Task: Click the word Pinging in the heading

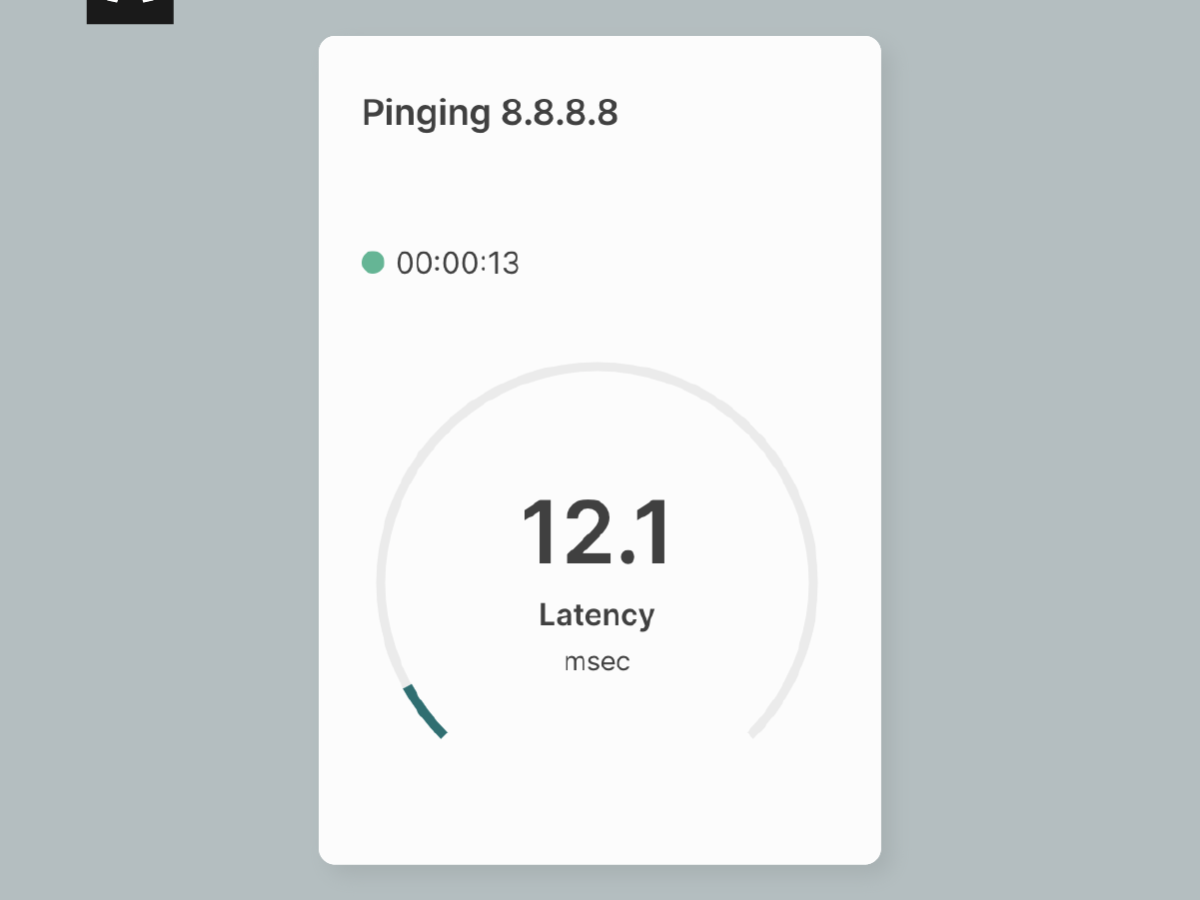Action: pos(426,114)
